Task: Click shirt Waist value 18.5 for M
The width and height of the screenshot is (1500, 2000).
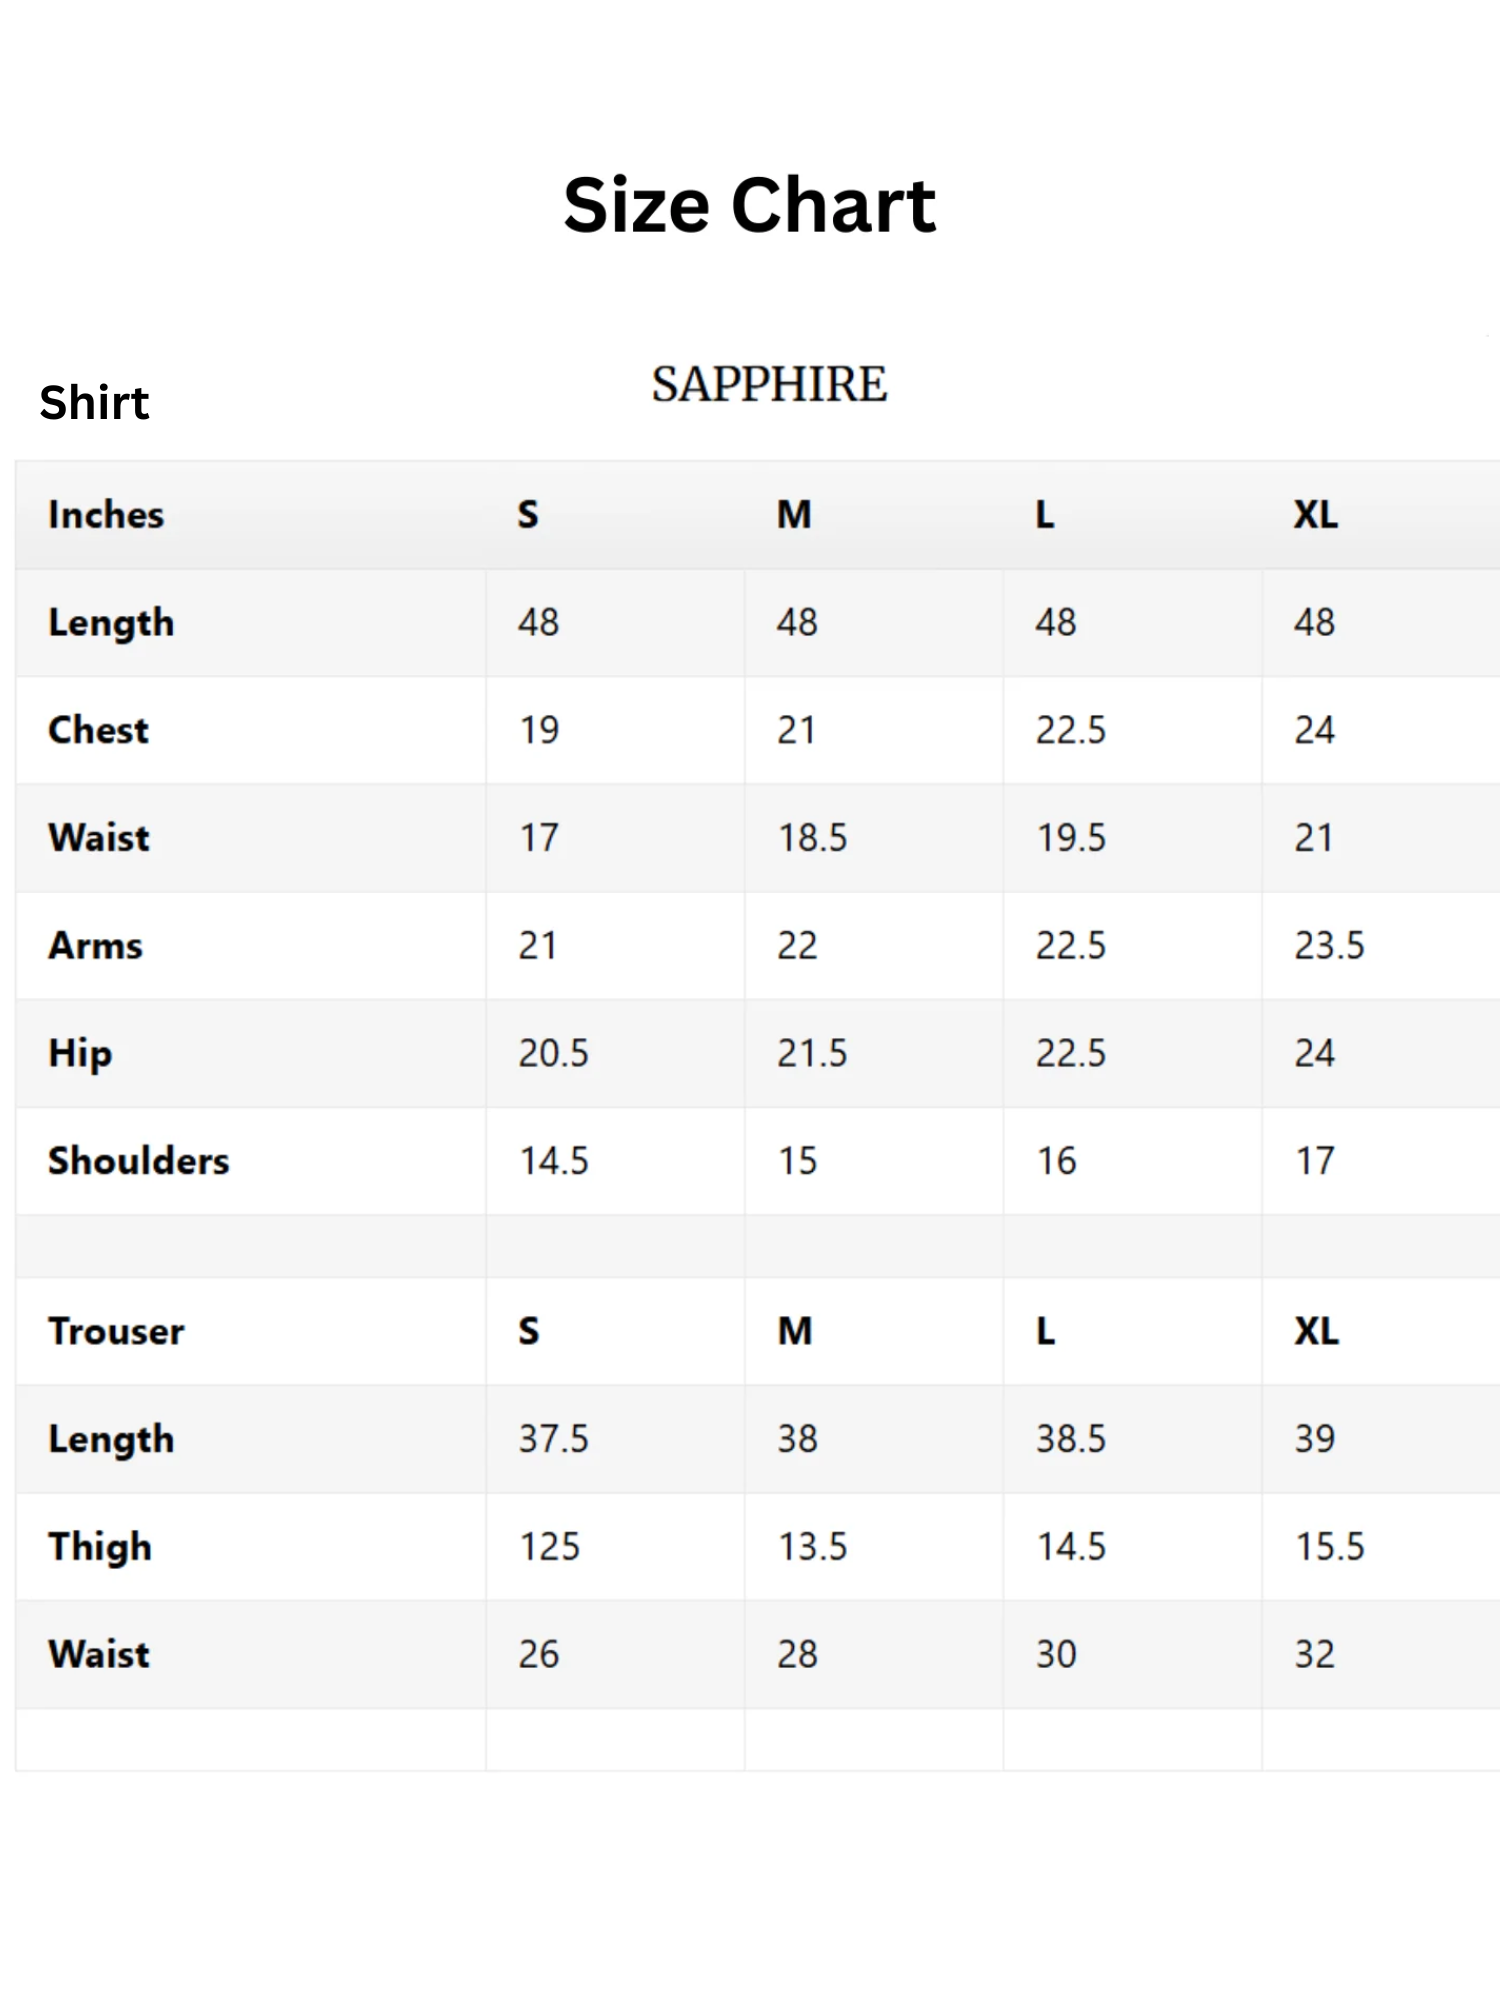Action: 812,838
